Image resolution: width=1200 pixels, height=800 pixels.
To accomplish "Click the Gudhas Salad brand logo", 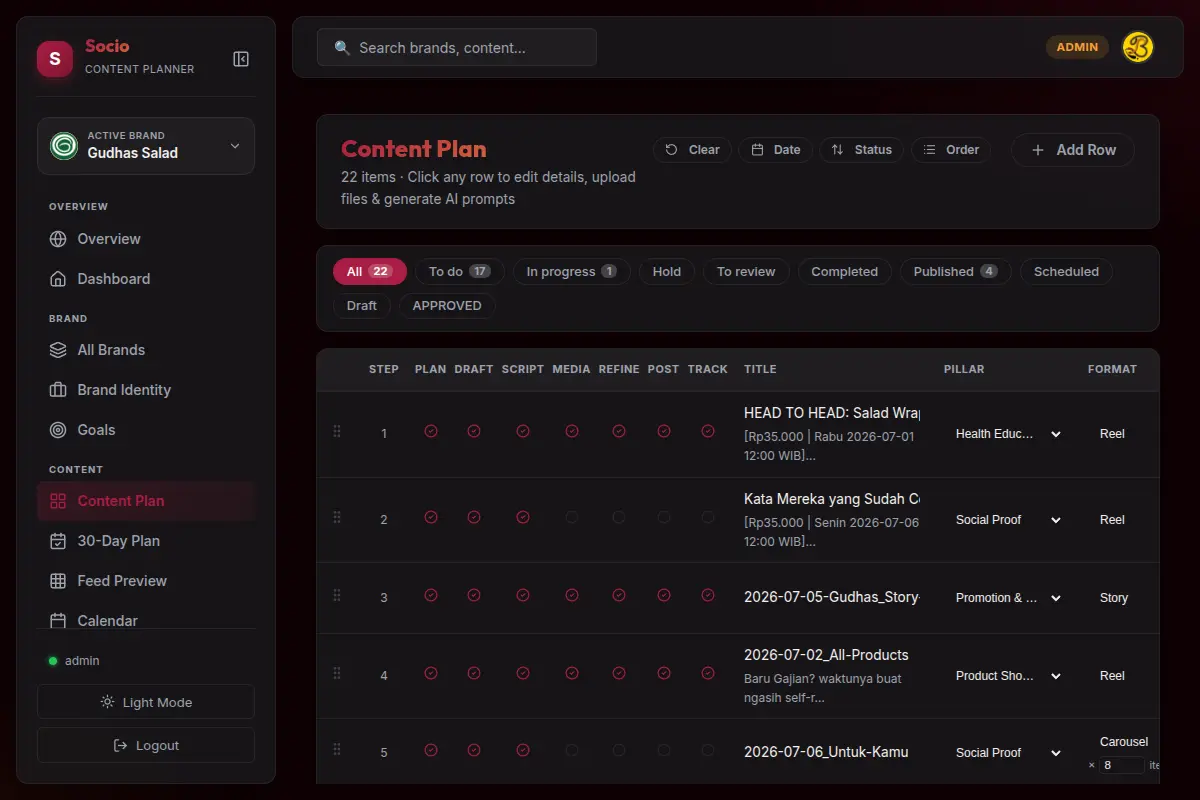I will point(64,146).
